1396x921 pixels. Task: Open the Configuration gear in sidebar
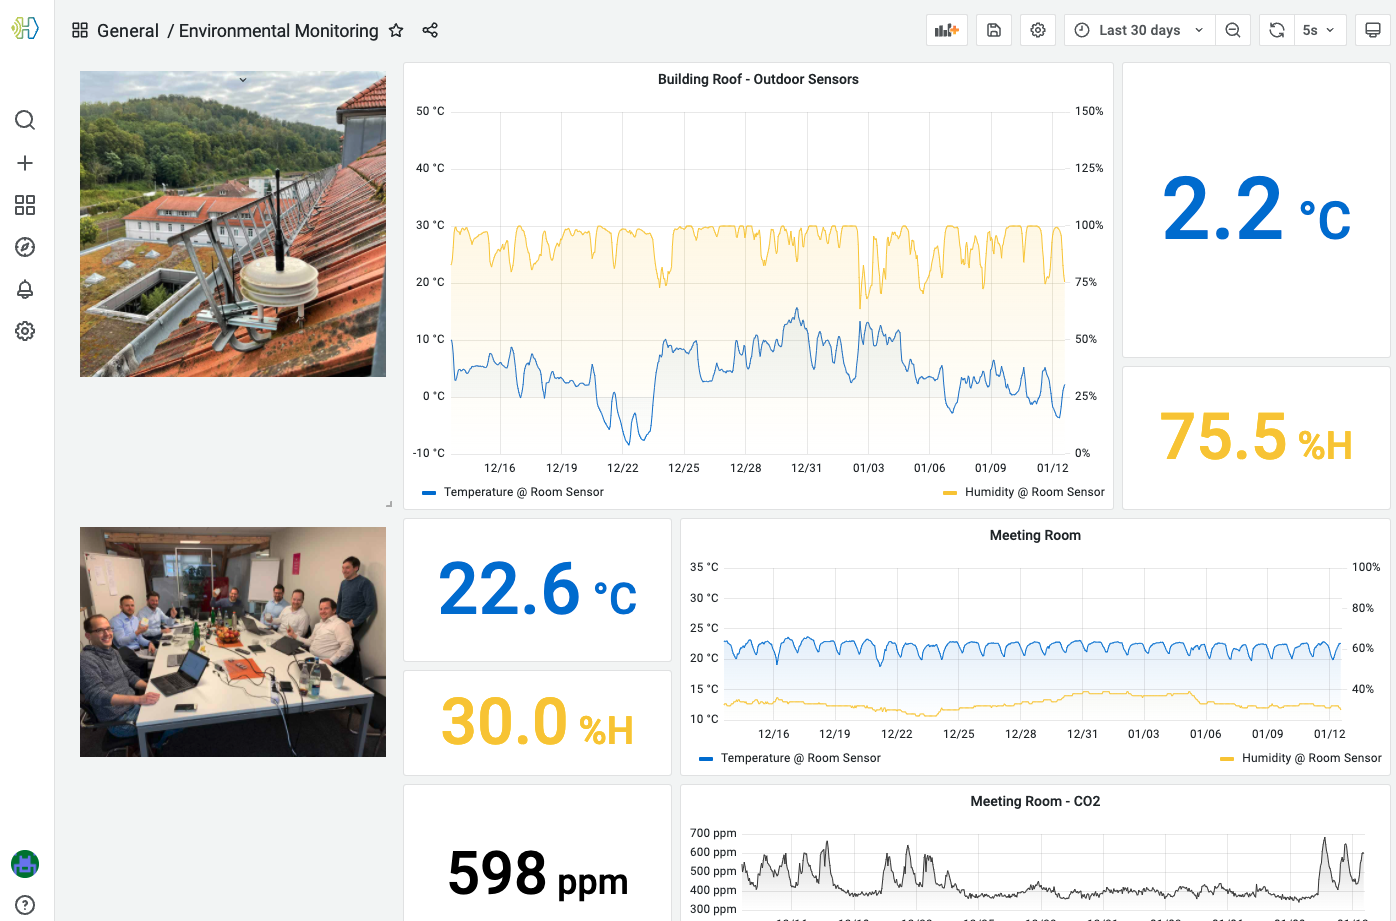[25, 331]
